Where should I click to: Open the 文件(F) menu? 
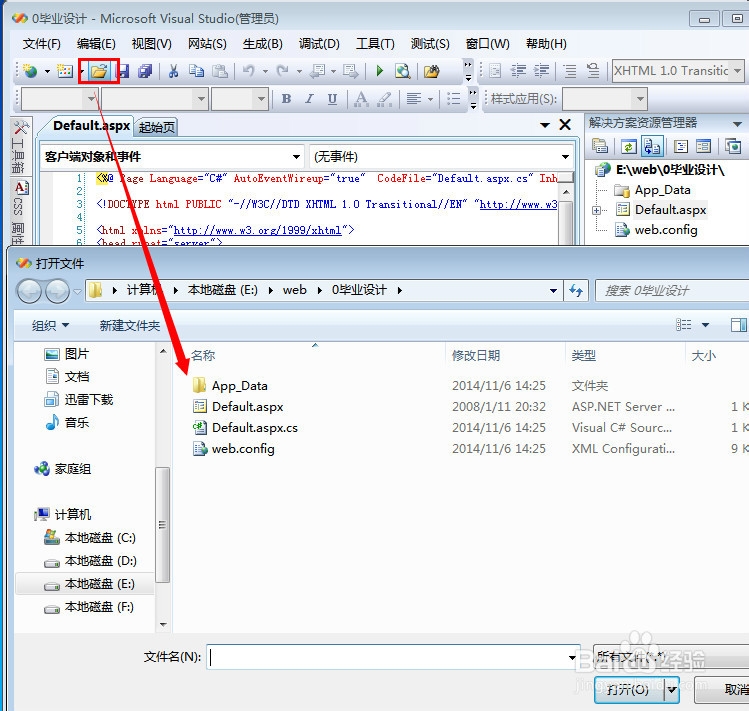click(42, 44)
